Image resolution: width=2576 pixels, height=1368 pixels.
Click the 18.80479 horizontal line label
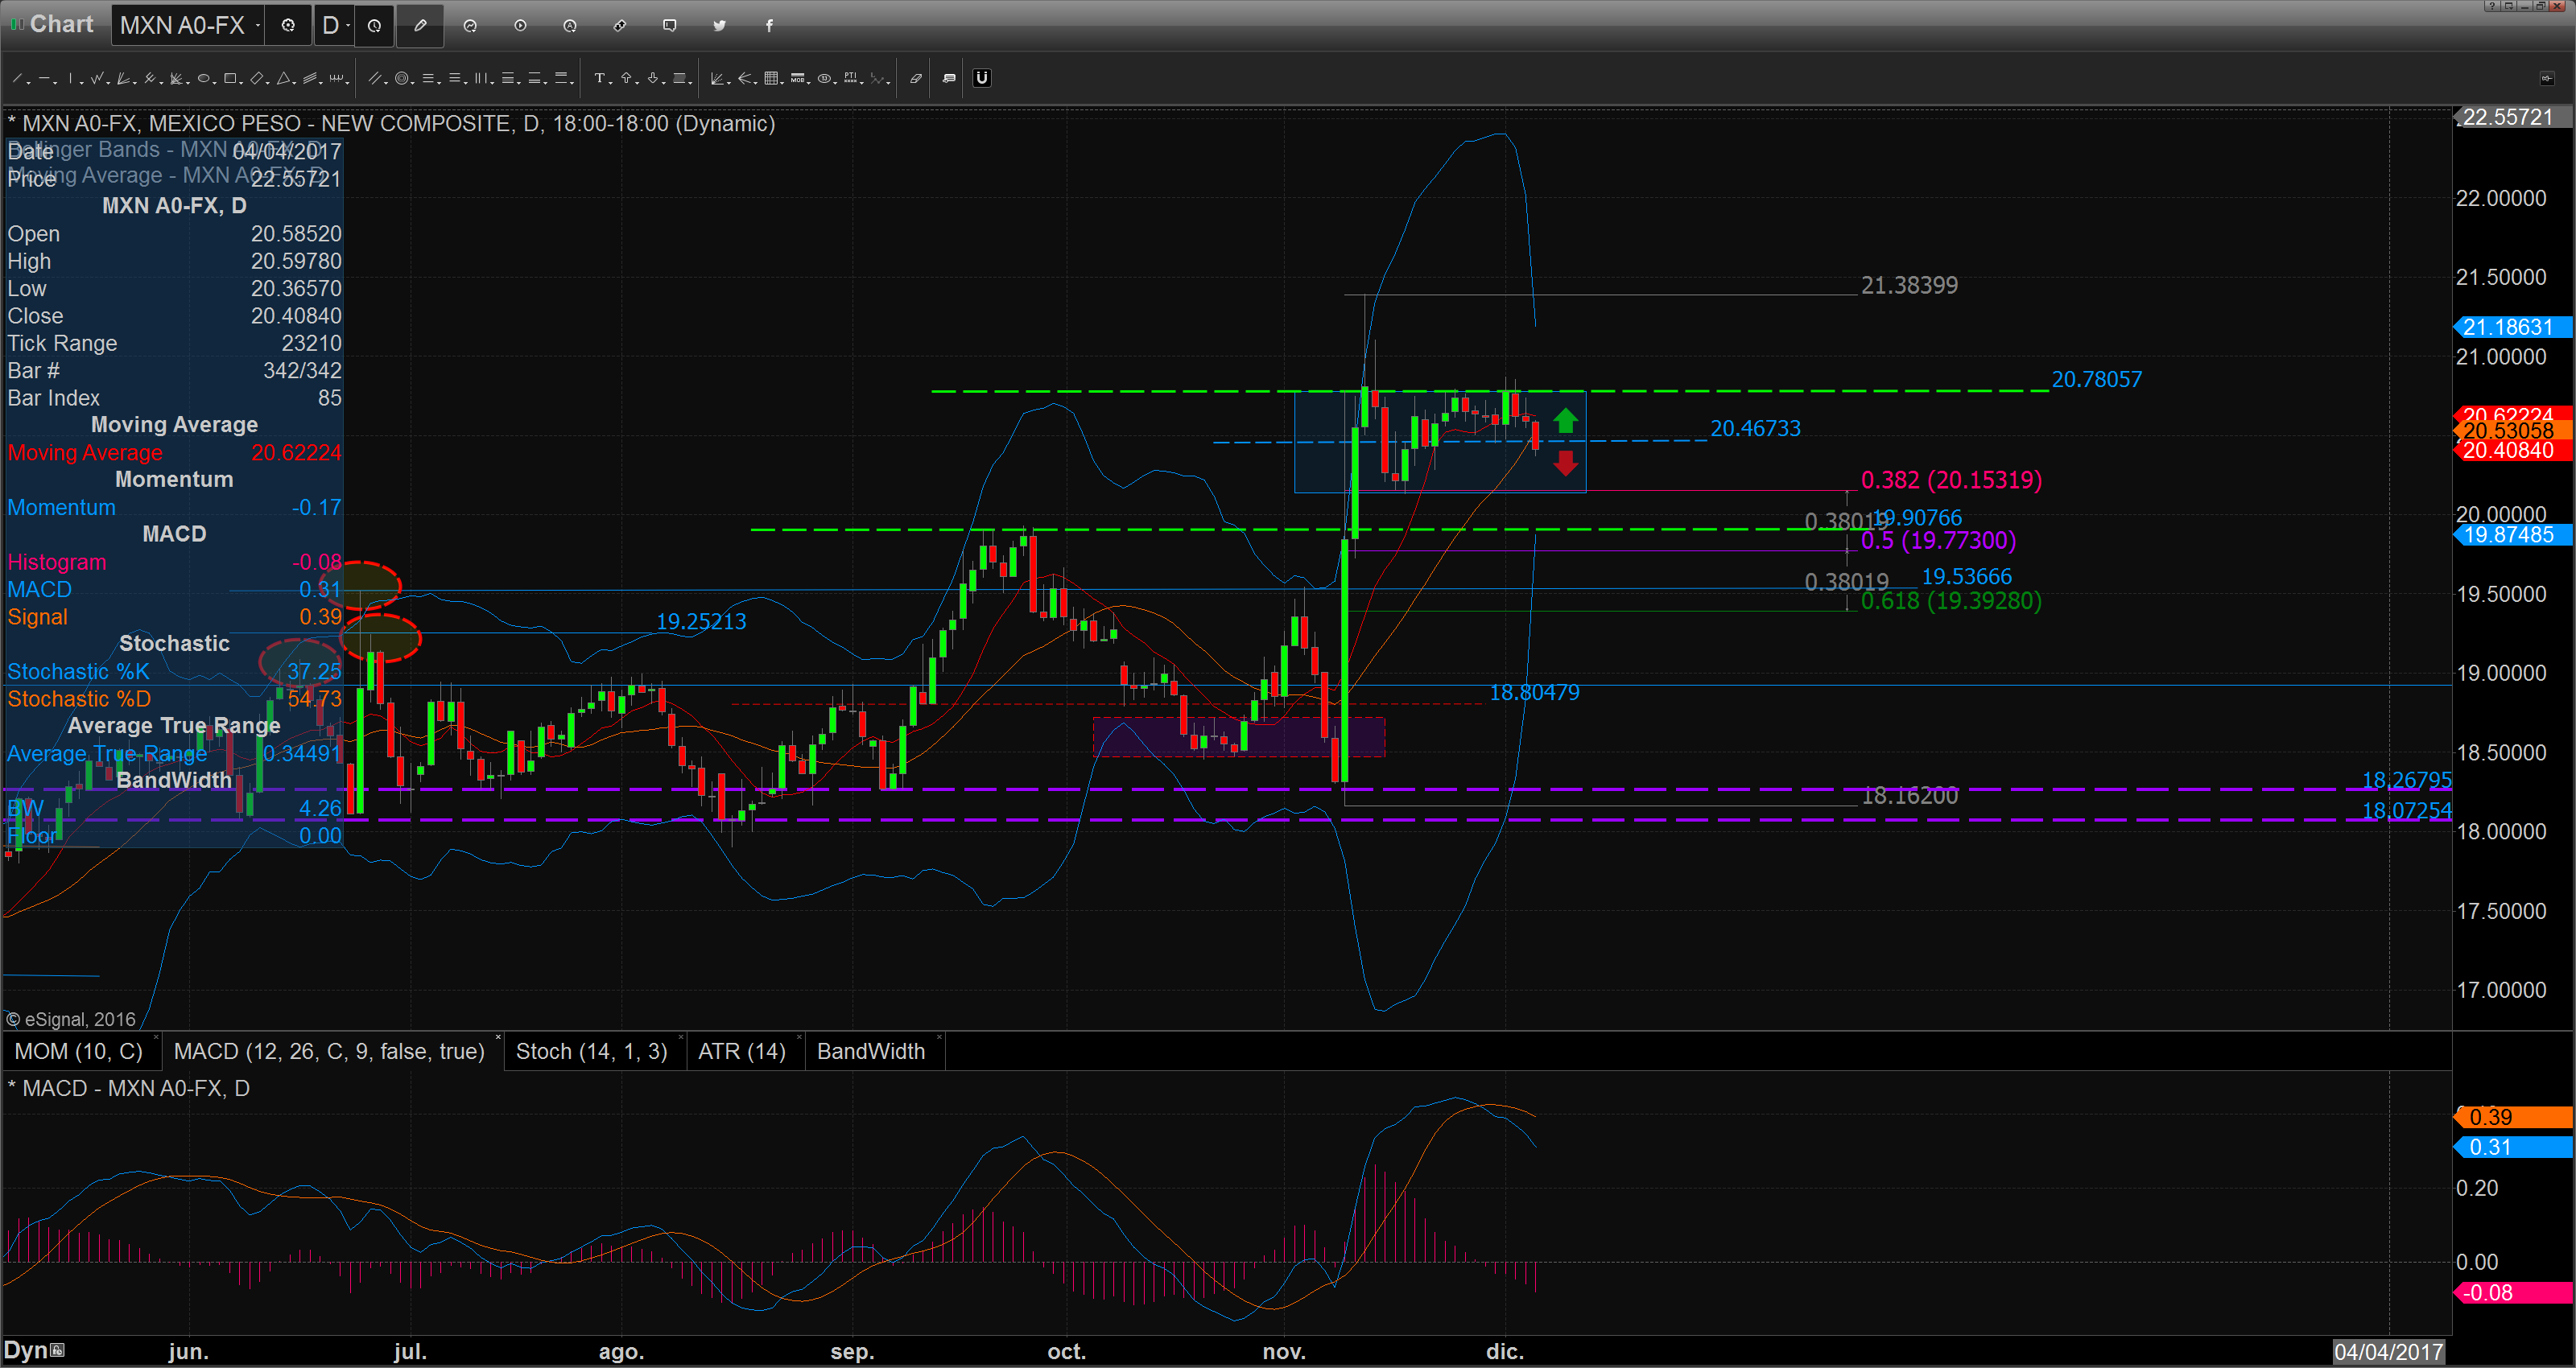point(1534,693)
